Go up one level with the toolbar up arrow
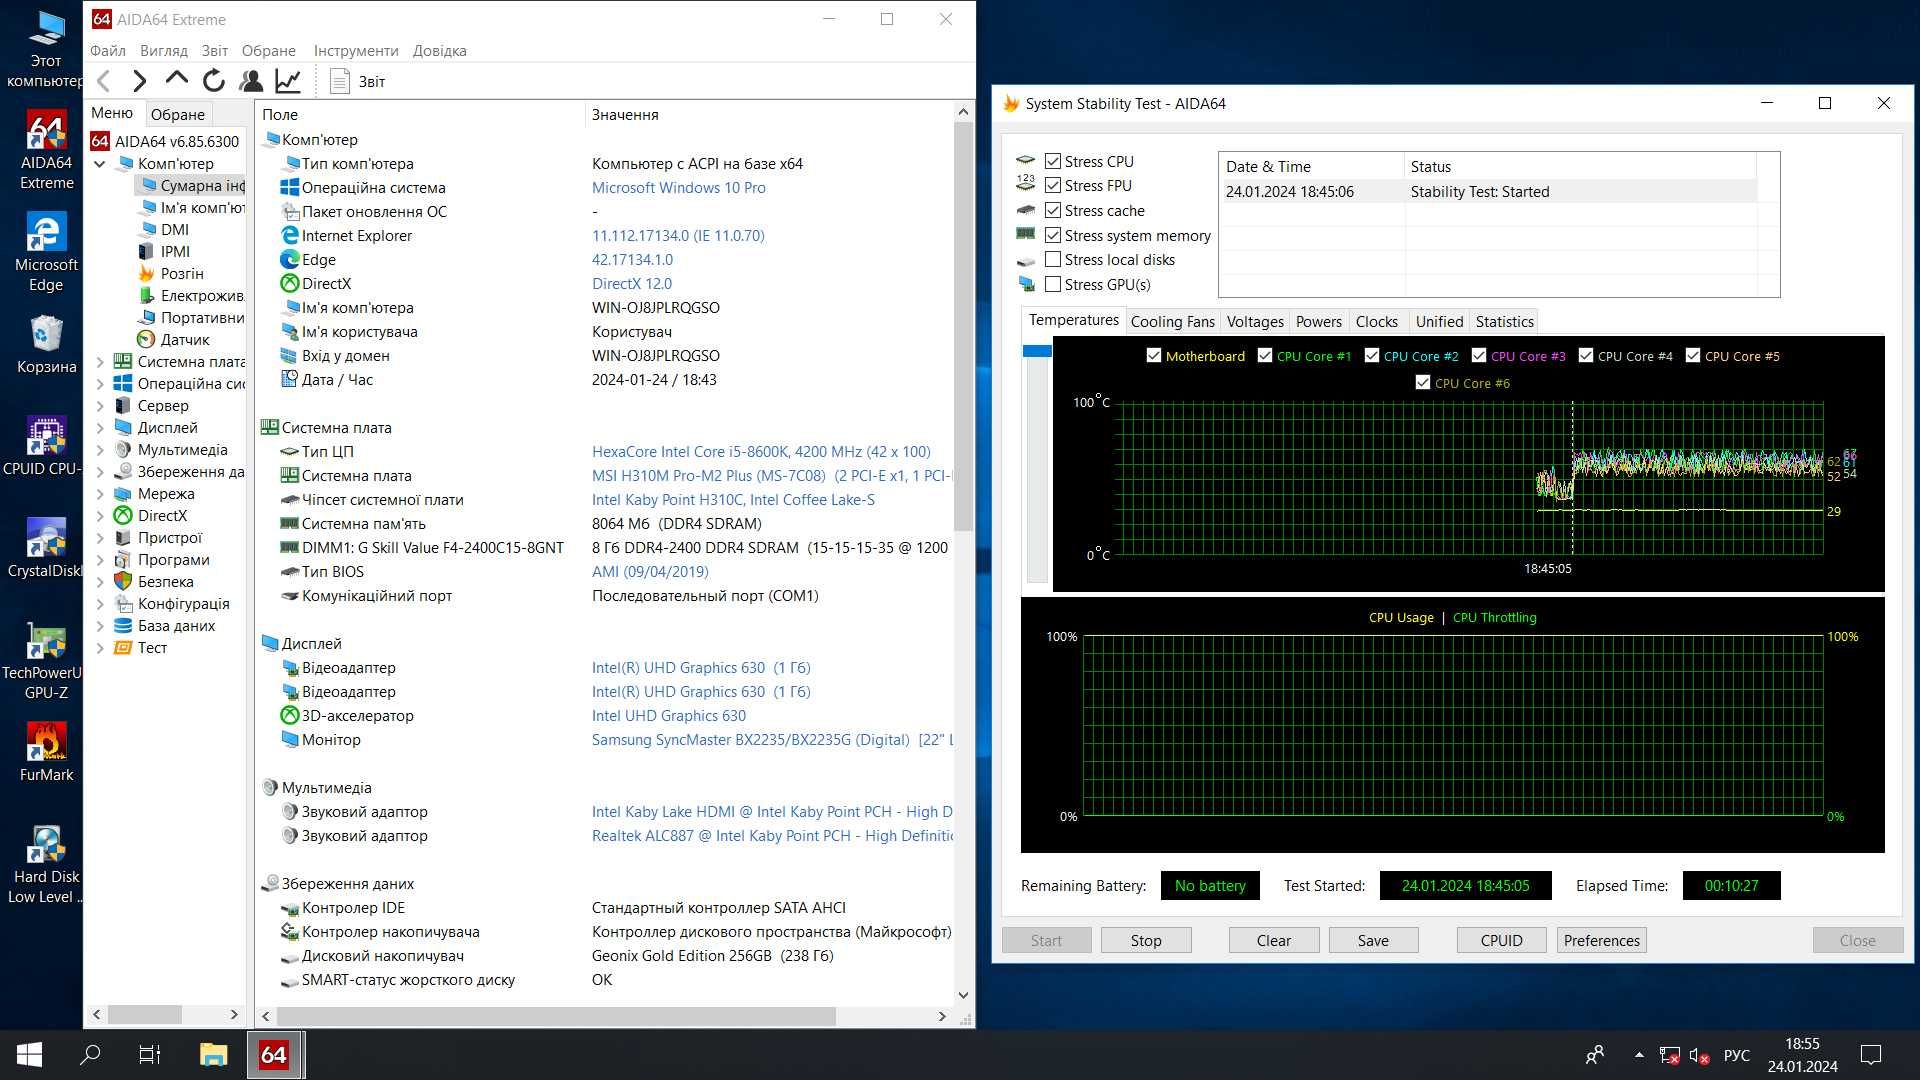1920x1080 pixels. [177, 79]
